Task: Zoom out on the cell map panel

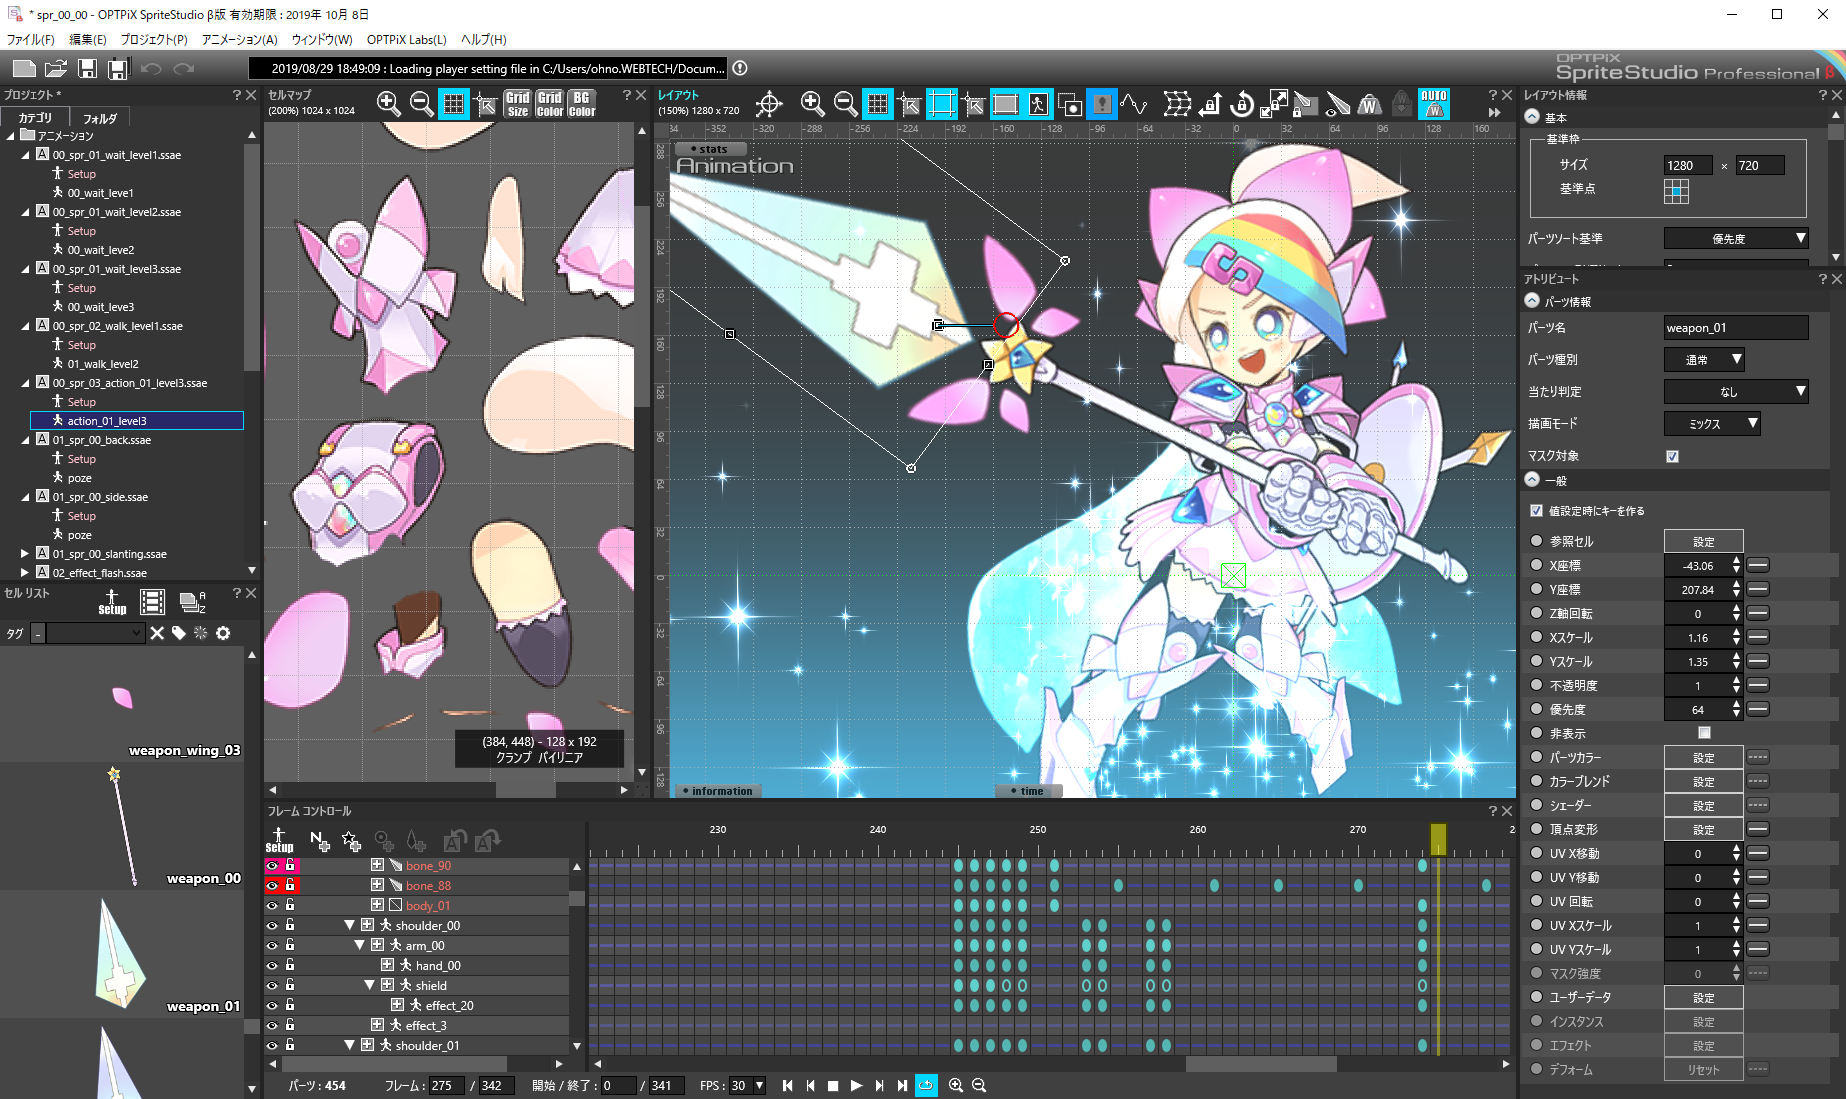Action: (x=421, y=103)
